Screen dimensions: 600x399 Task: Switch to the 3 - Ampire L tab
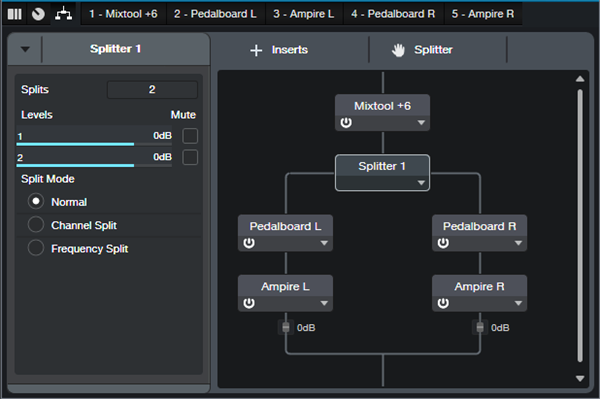click(304, 14)
